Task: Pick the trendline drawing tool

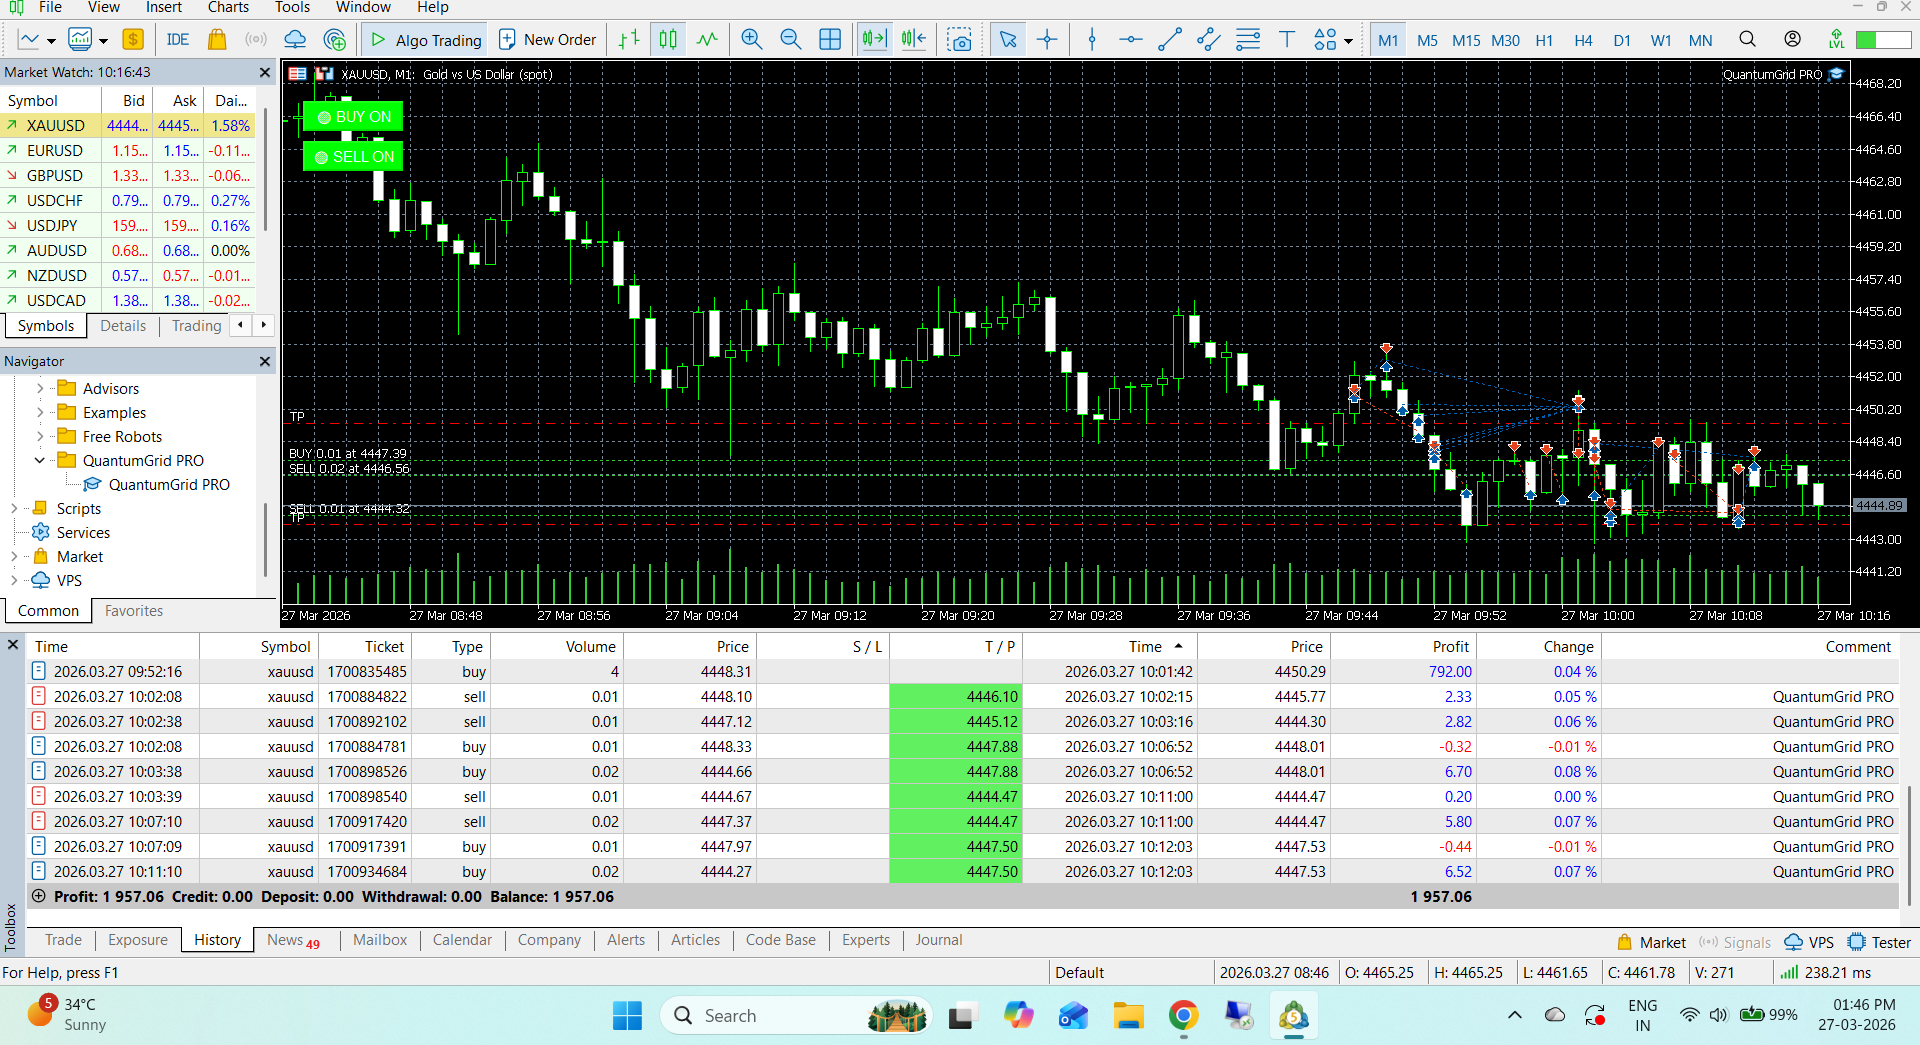Action: point(1169,40)
